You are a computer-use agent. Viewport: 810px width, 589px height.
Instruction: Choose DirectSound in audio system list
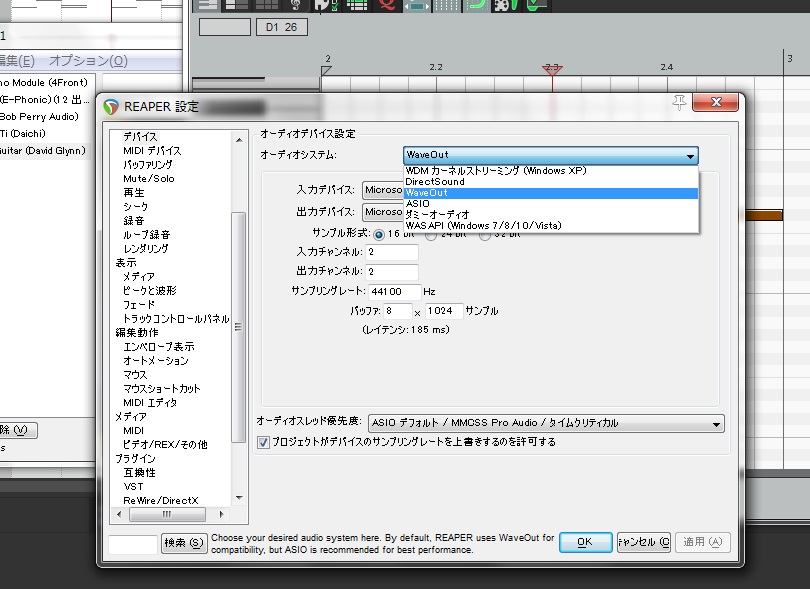(x=551, y=182)
